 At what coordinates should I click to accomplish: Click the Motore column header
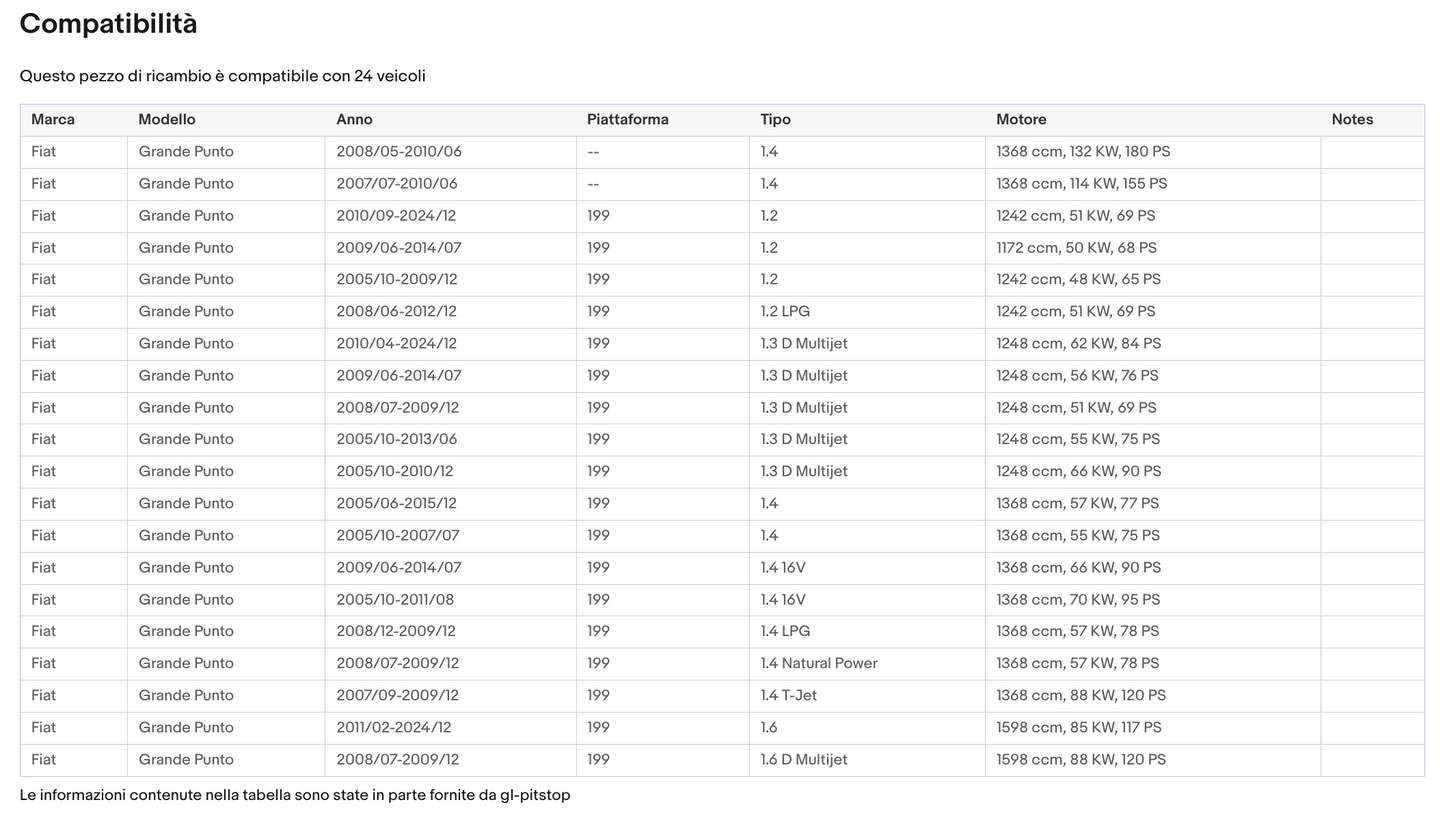1021,120
